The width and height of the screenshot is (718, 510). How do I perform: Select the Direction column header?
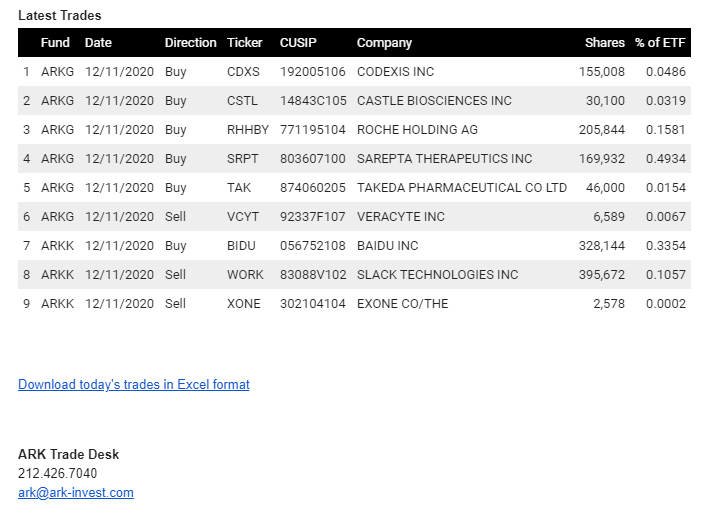[190, 43]
